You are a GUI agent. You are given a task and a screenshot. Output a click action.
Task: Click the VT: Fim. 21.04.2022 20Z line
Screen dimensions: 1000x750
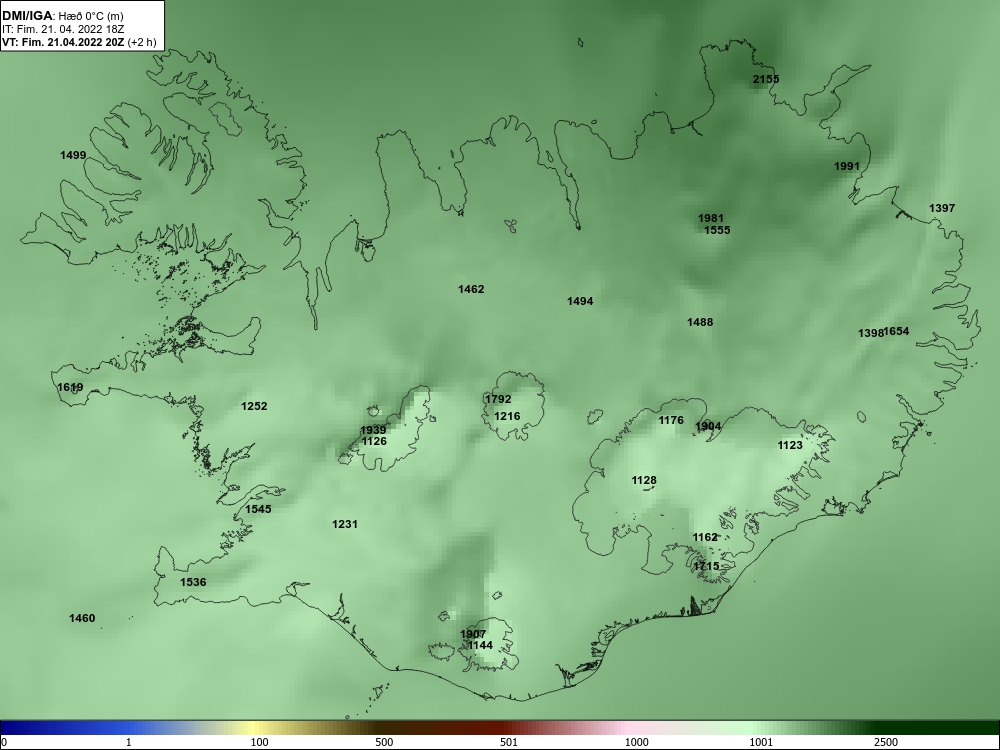click(x=79, y=42)
